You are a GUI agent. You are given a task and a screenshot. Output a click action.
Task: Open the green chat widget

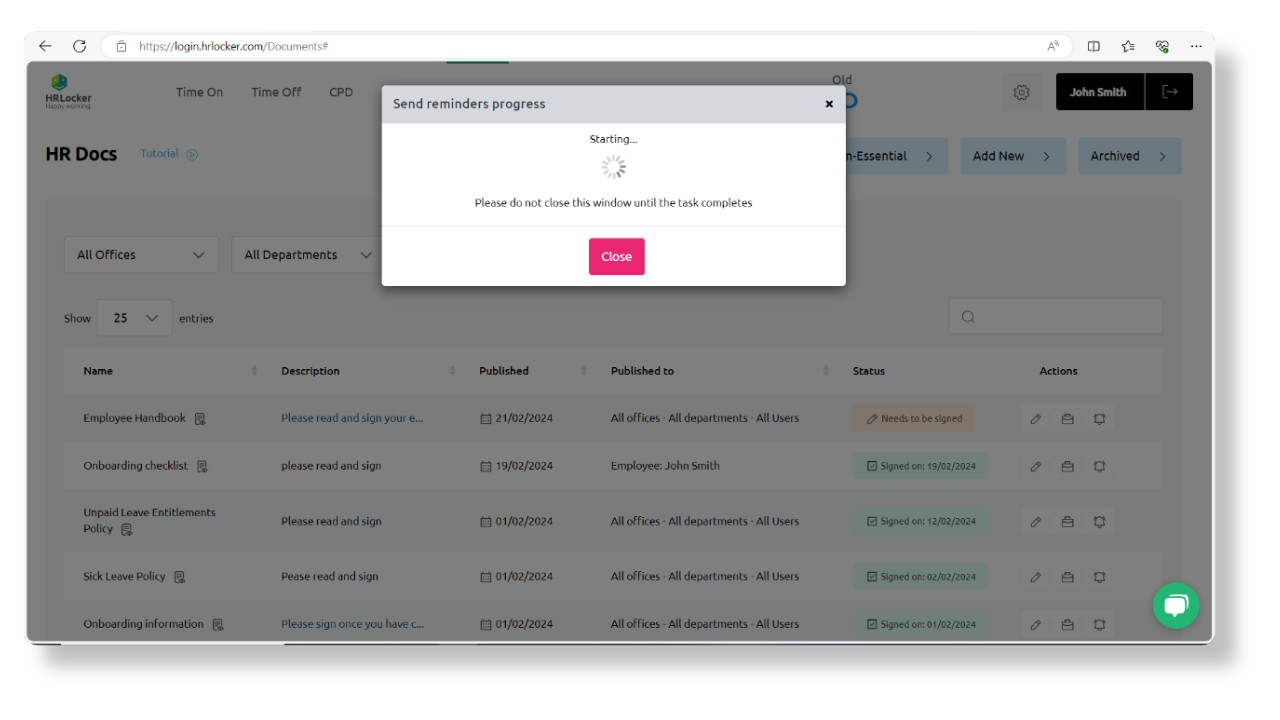click(x=1175, y=606)
